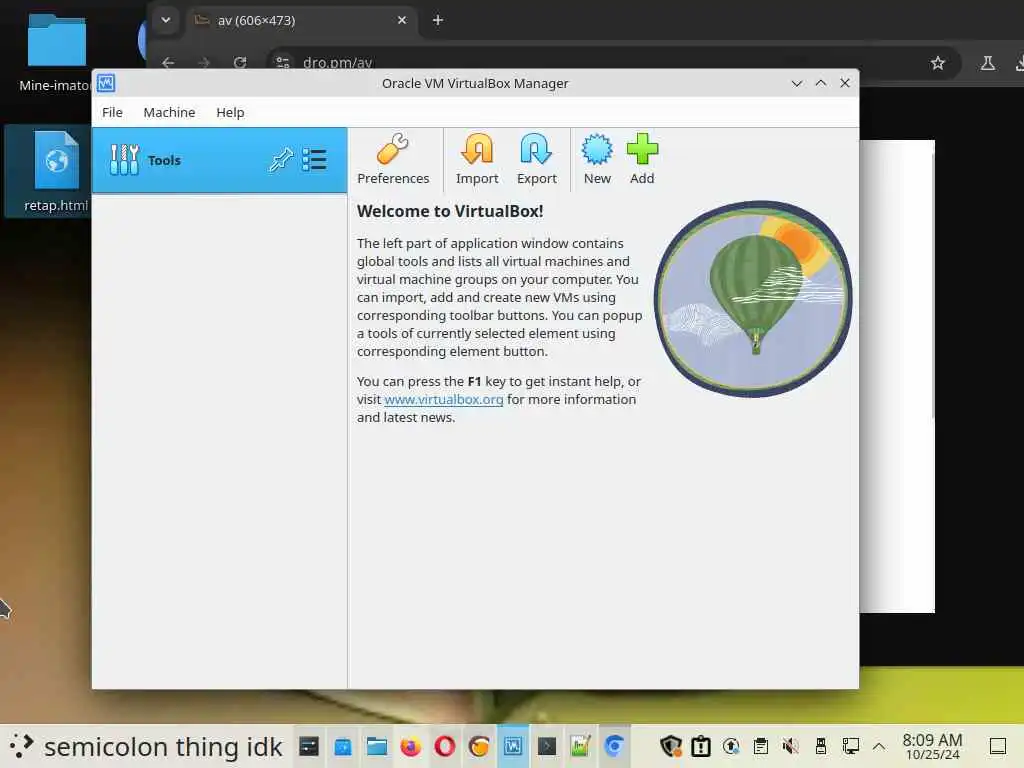Open the browser tab search dropdown
Viewport: 1024px width, 768px height.
(x=166, y=20)
